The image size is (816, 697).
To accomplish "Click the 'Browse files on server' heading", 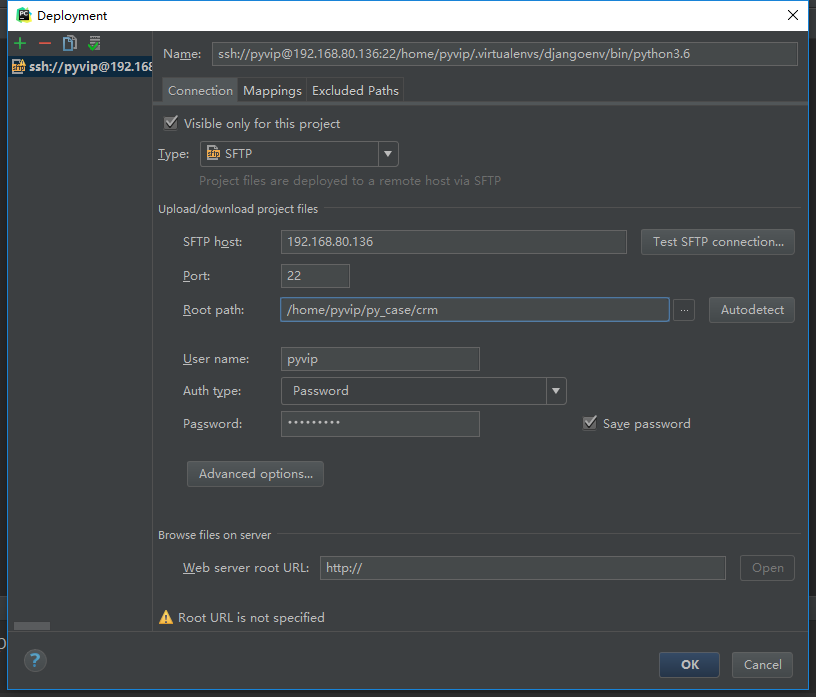I will (x=214, y=535).
